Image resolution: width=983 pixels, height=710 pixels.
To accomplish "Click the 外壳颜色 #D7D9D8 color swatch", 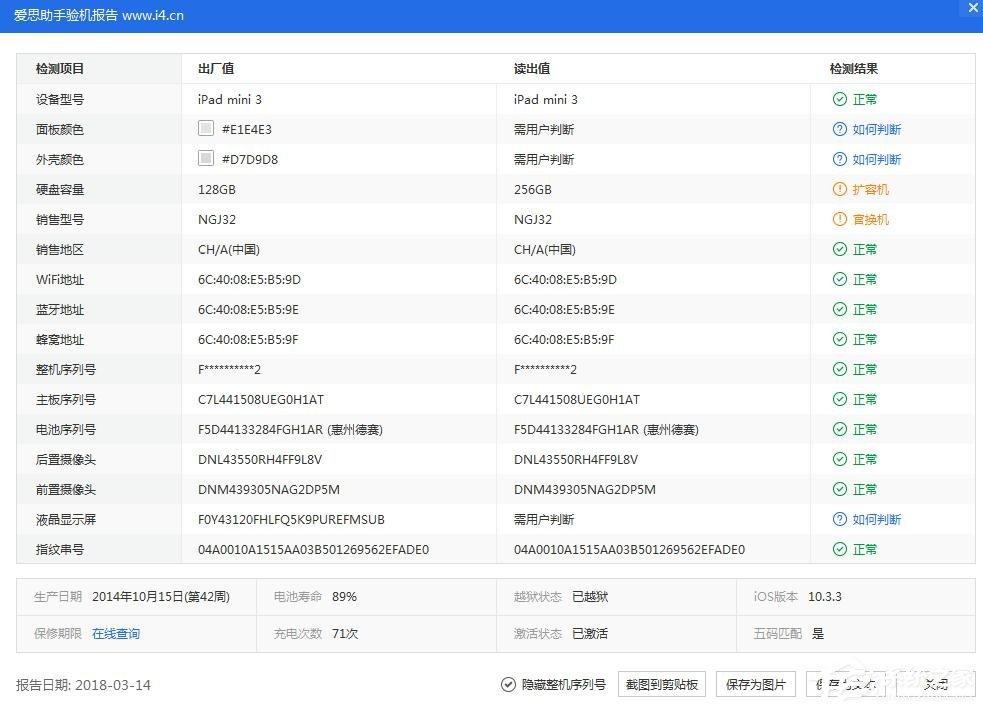I will pyautogui.click(x=206, y=159).
